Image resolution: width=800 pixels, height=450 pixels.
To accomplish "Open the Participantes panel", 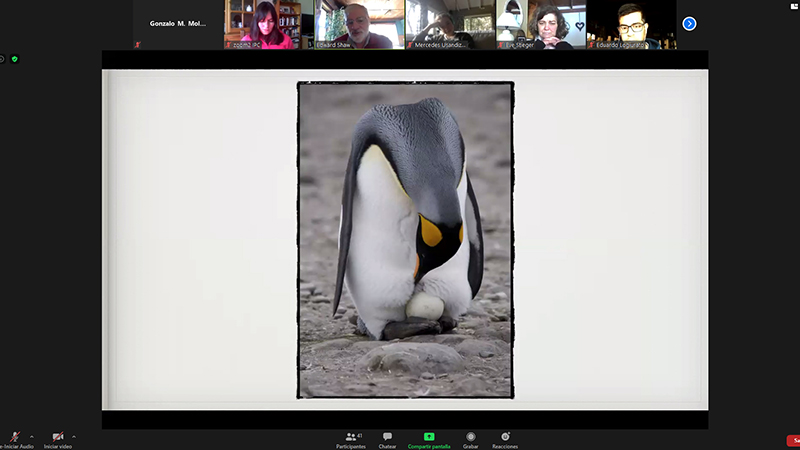I will pyautogui.click(x=350, y=439).
